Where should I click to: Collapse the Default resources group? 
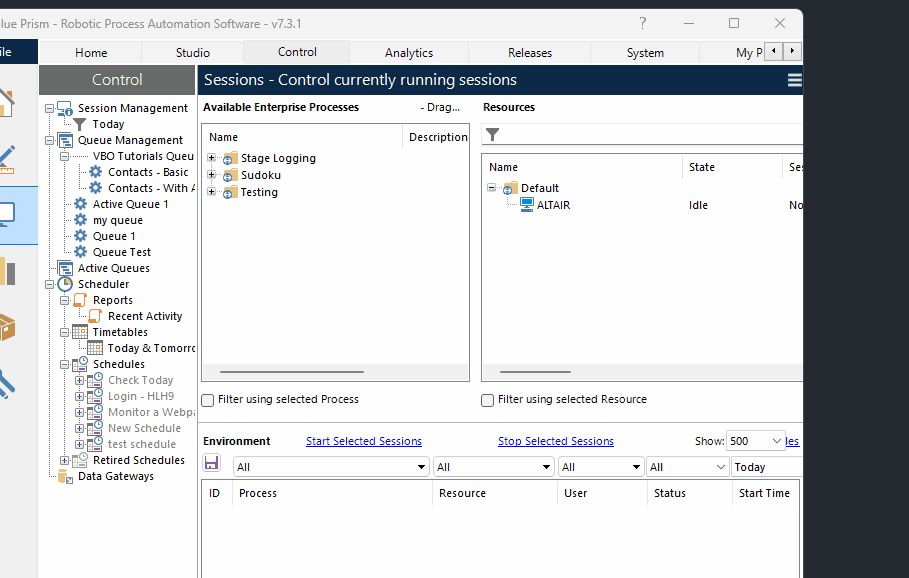[x=492, y=188]
